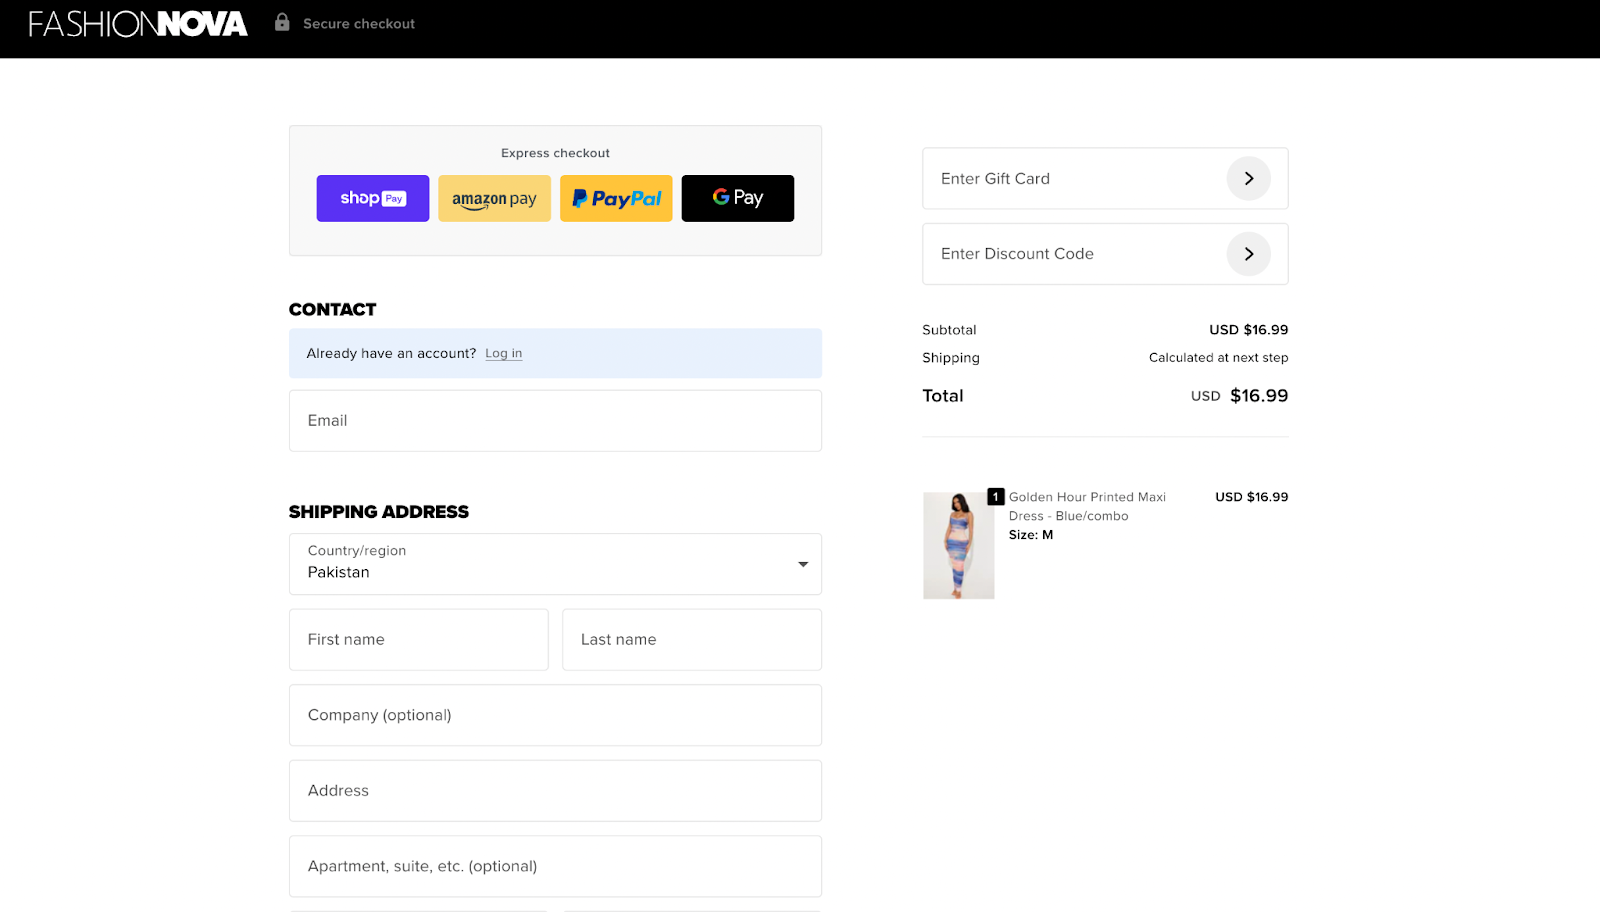
Task: Open the Golden Hour dress thumbnail
Action: coord(959,545)
